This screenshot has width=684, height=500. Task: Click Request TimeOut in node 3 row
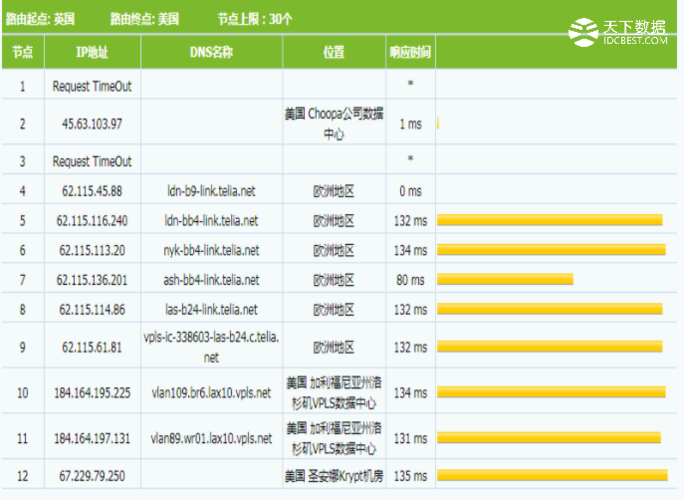(x=92, y=161)
